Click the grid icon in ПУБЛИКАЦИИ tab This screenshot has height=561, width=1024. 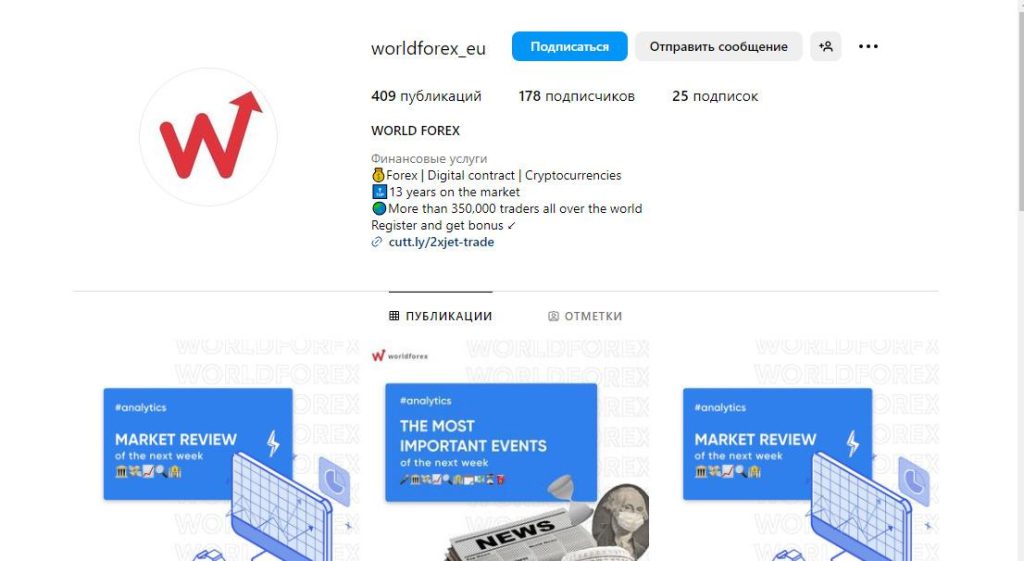coord(394,316)
